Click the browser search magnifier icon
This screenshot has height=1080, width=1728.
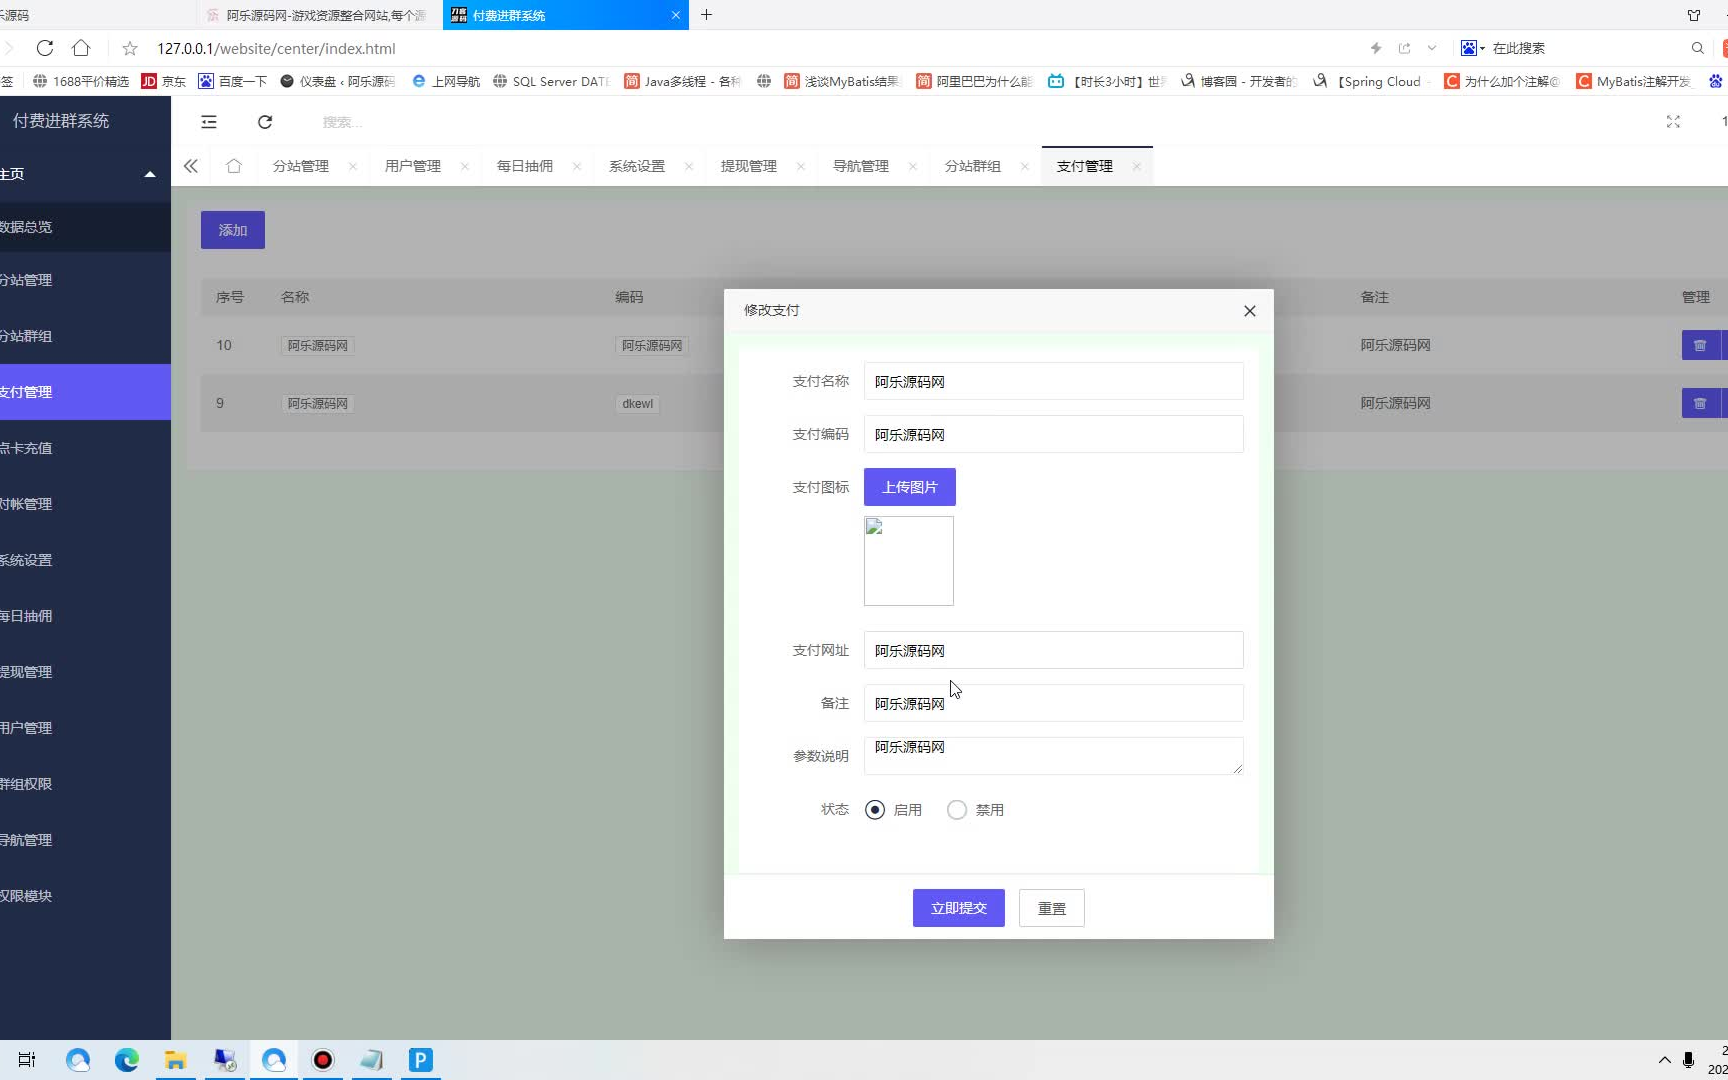tap(1697, 48)
